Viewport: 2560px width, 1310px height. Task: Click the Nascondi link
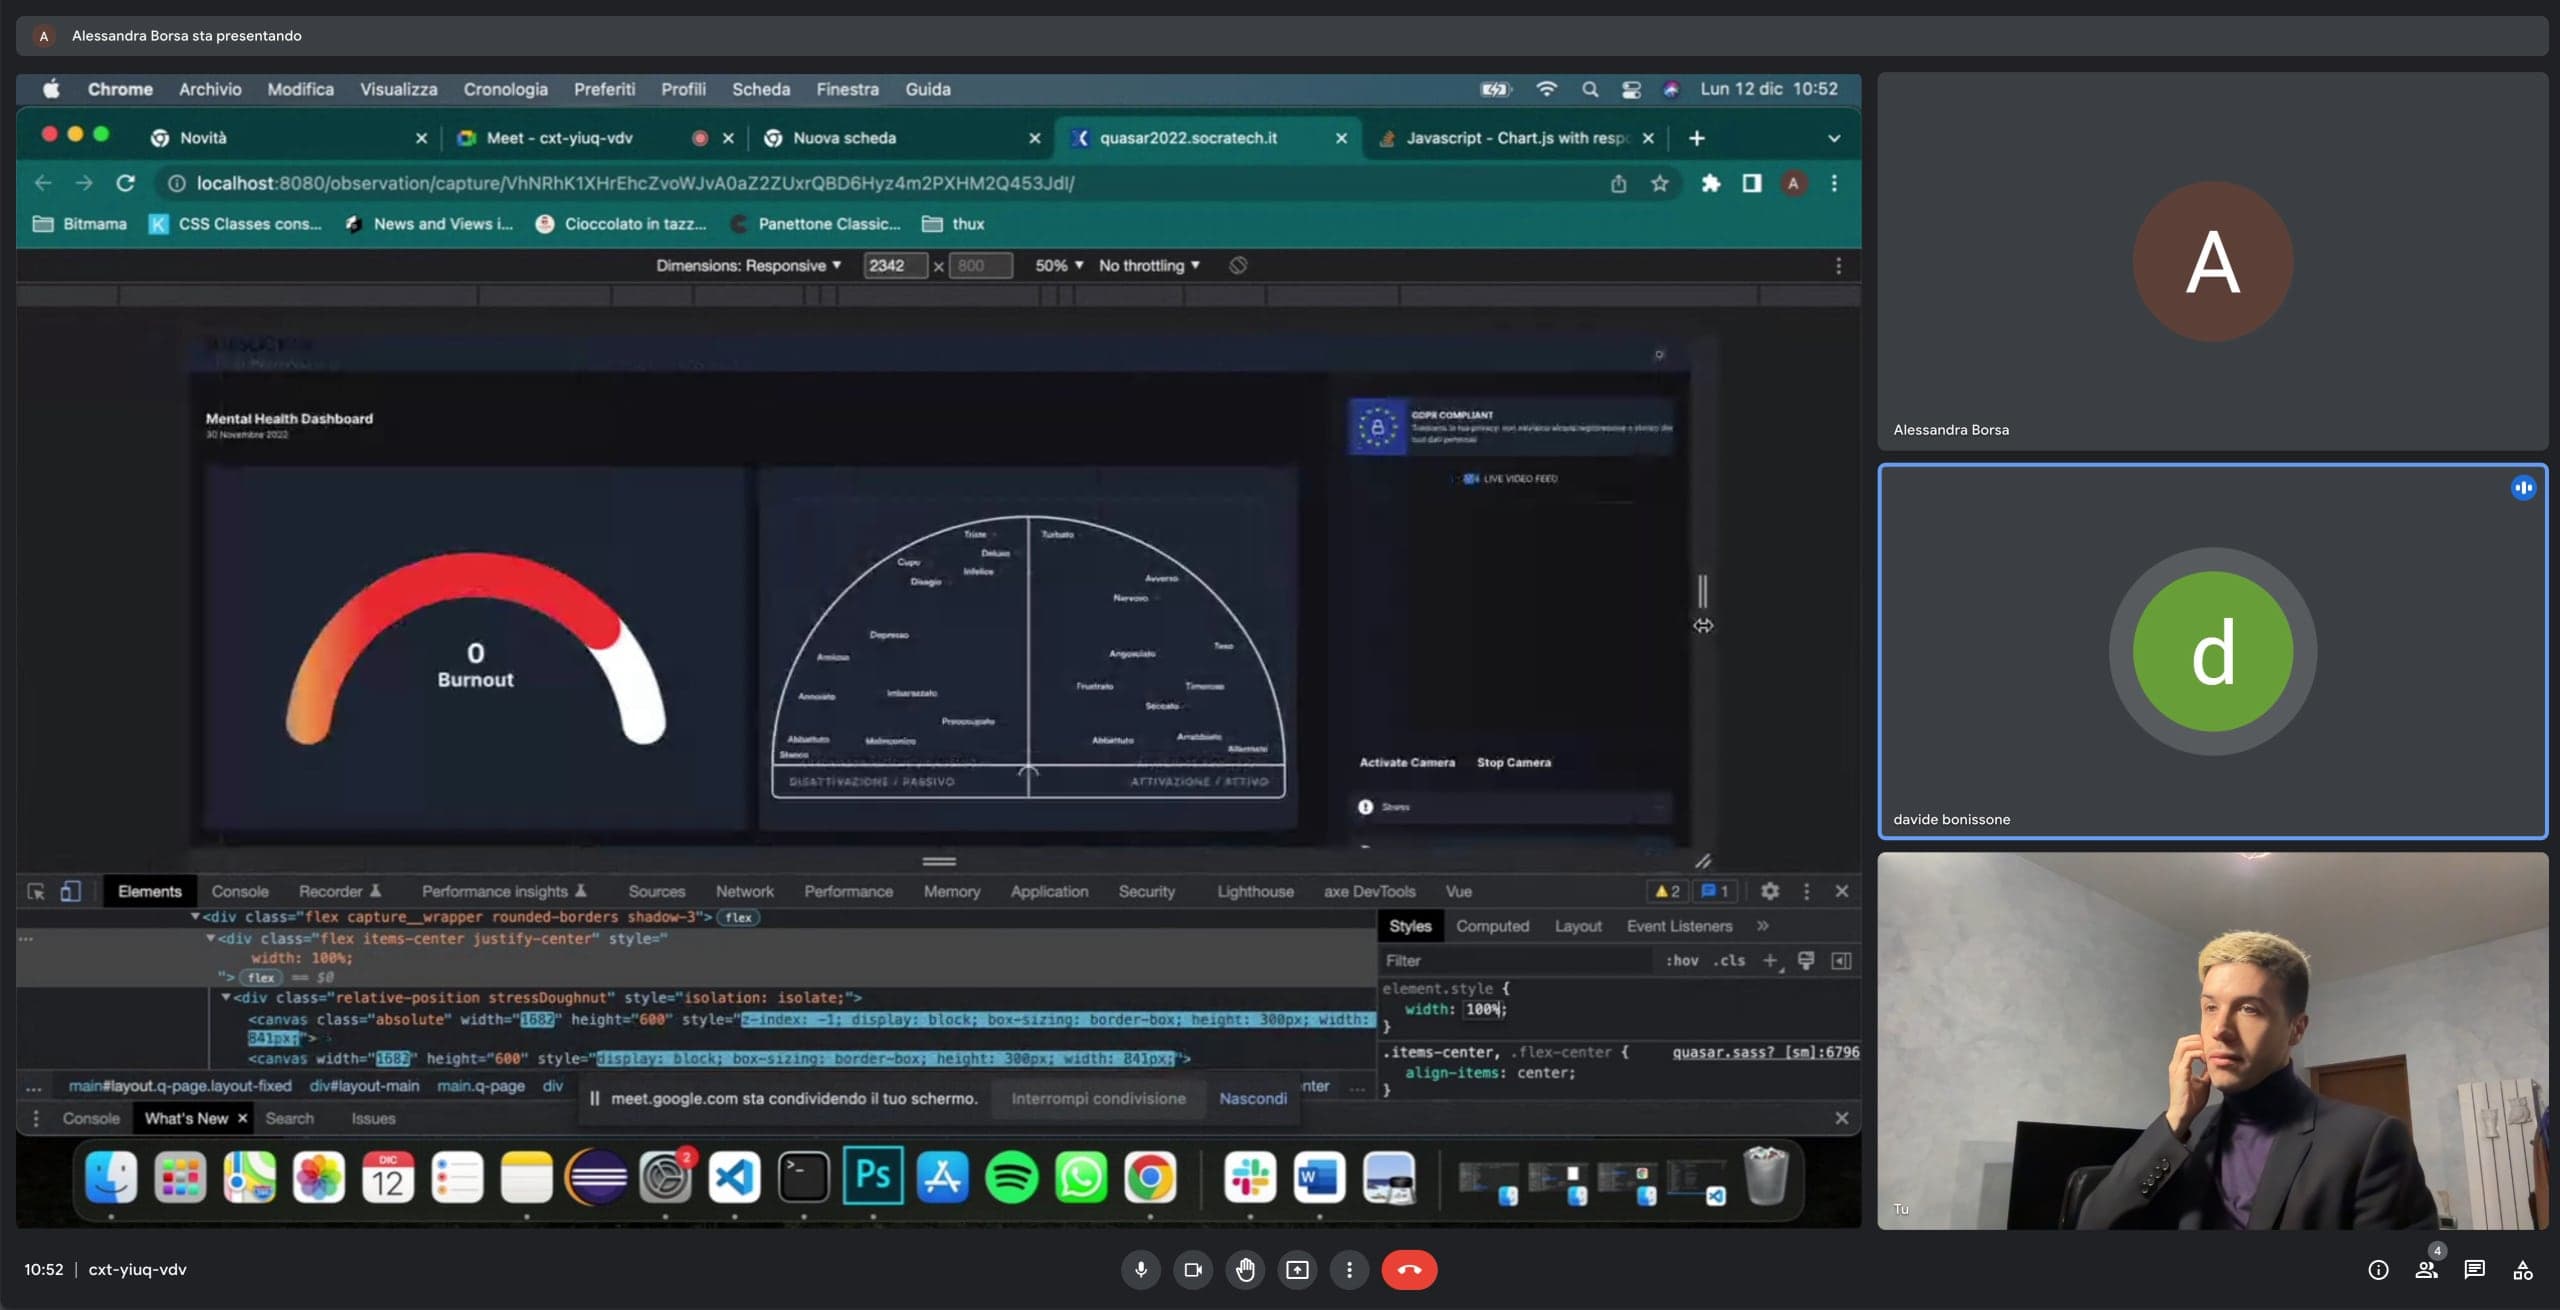(1252, 1098)
